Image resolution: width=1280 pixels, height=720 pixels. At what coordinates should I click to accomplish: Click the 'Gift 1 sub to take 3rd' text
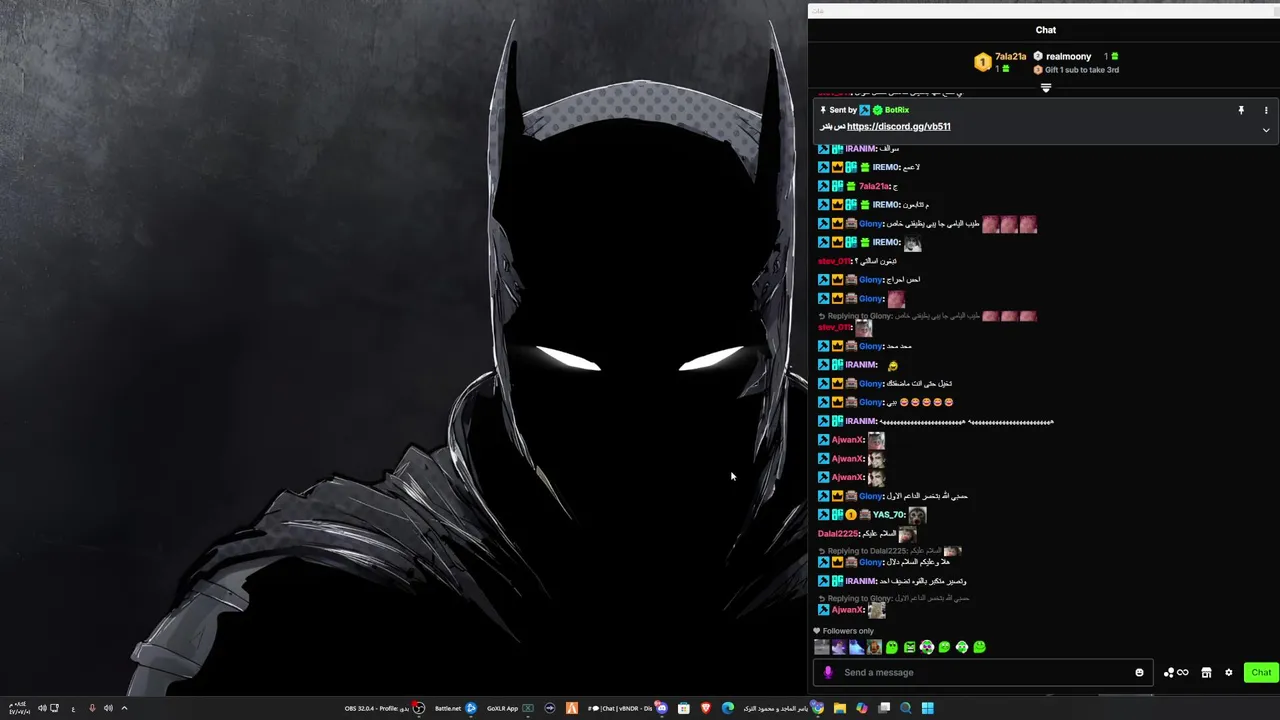click(x=1082, y=70)
